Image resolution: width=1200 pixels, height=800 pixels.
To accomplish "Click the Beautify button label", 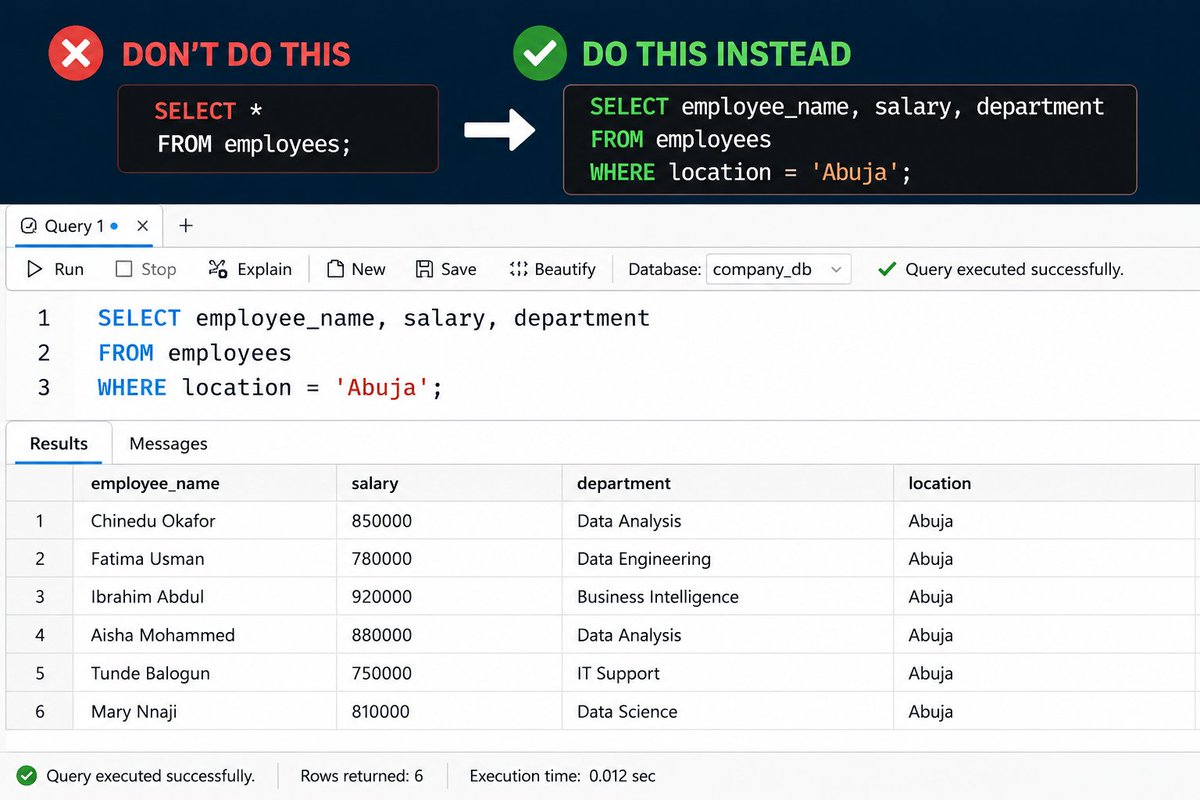I will tap(565, 269).
